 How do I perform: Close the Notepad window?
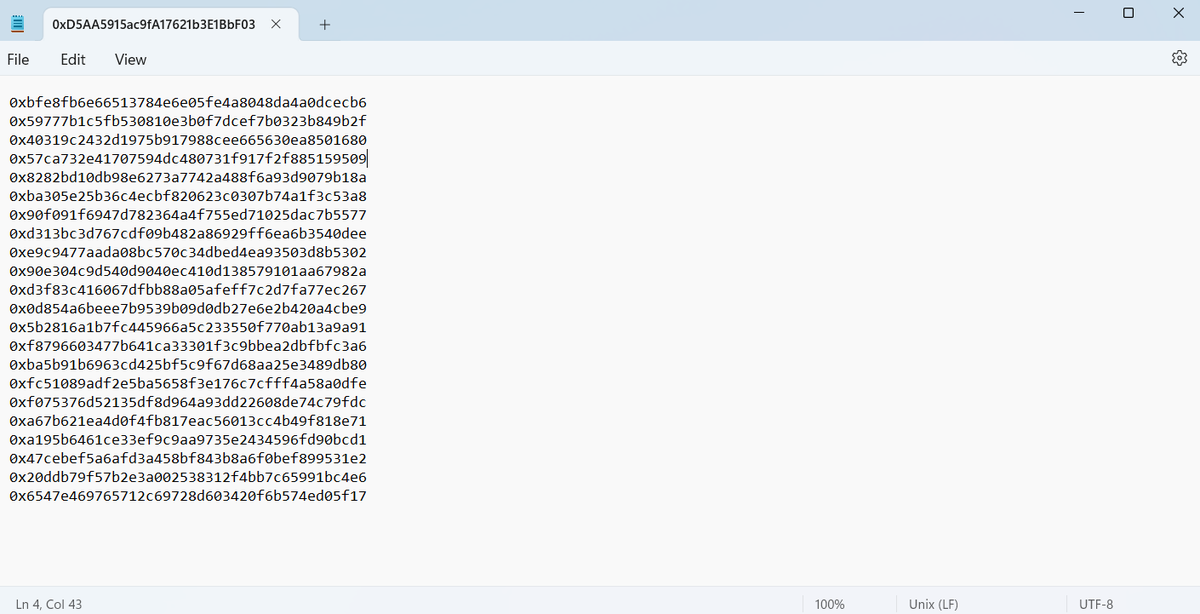coord(1177,13)
